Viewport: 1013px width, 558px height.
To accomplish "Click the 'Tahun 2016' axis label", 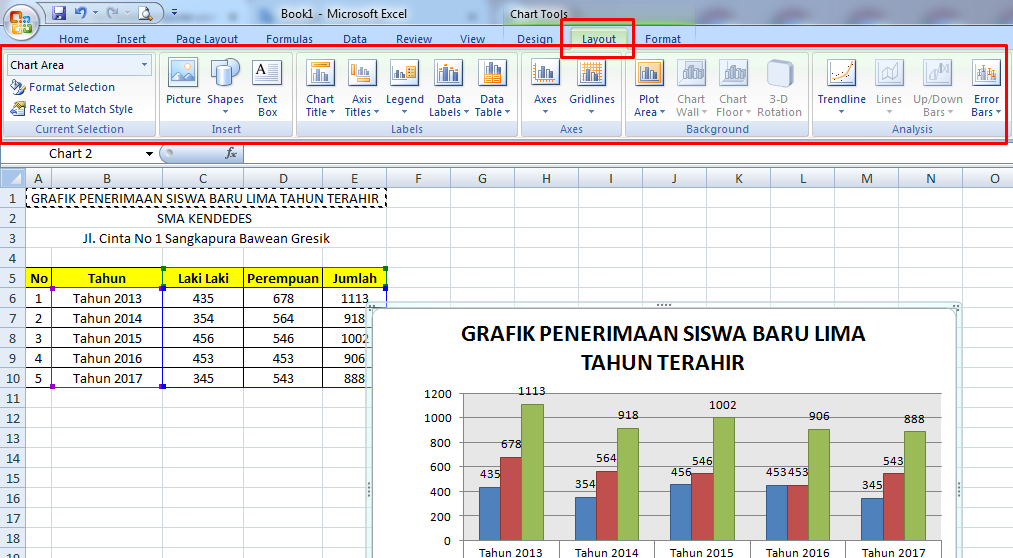I will tap(797, 552).
